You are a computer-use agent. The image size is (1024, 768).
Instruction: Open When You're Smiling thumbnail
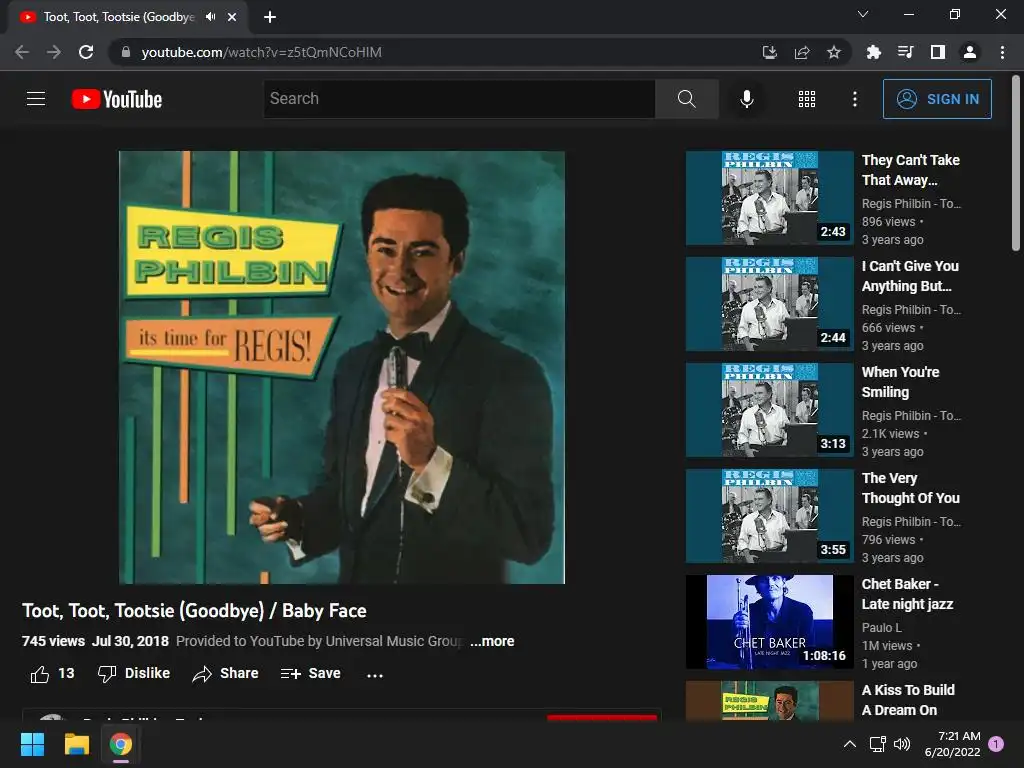[x=769, y=409]
